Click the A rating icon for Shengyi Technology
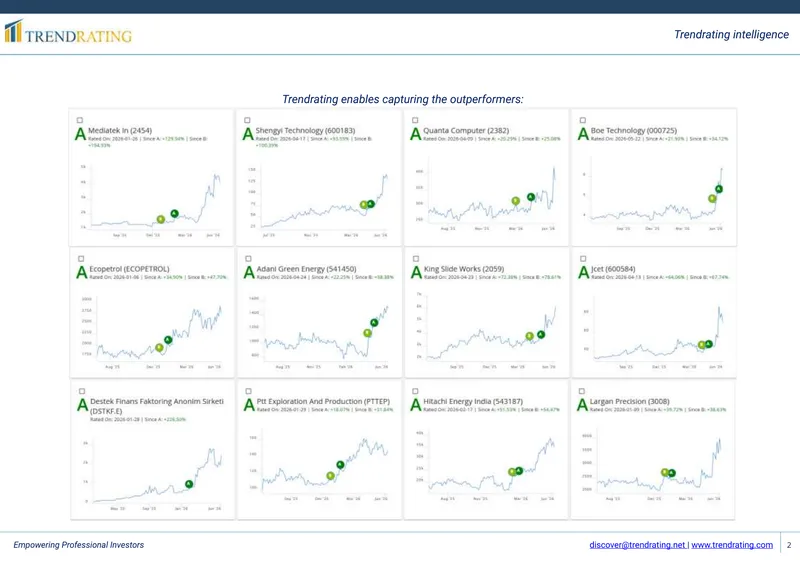The width and height of the screenshot is (800, 566). click(x=248, y=134)
